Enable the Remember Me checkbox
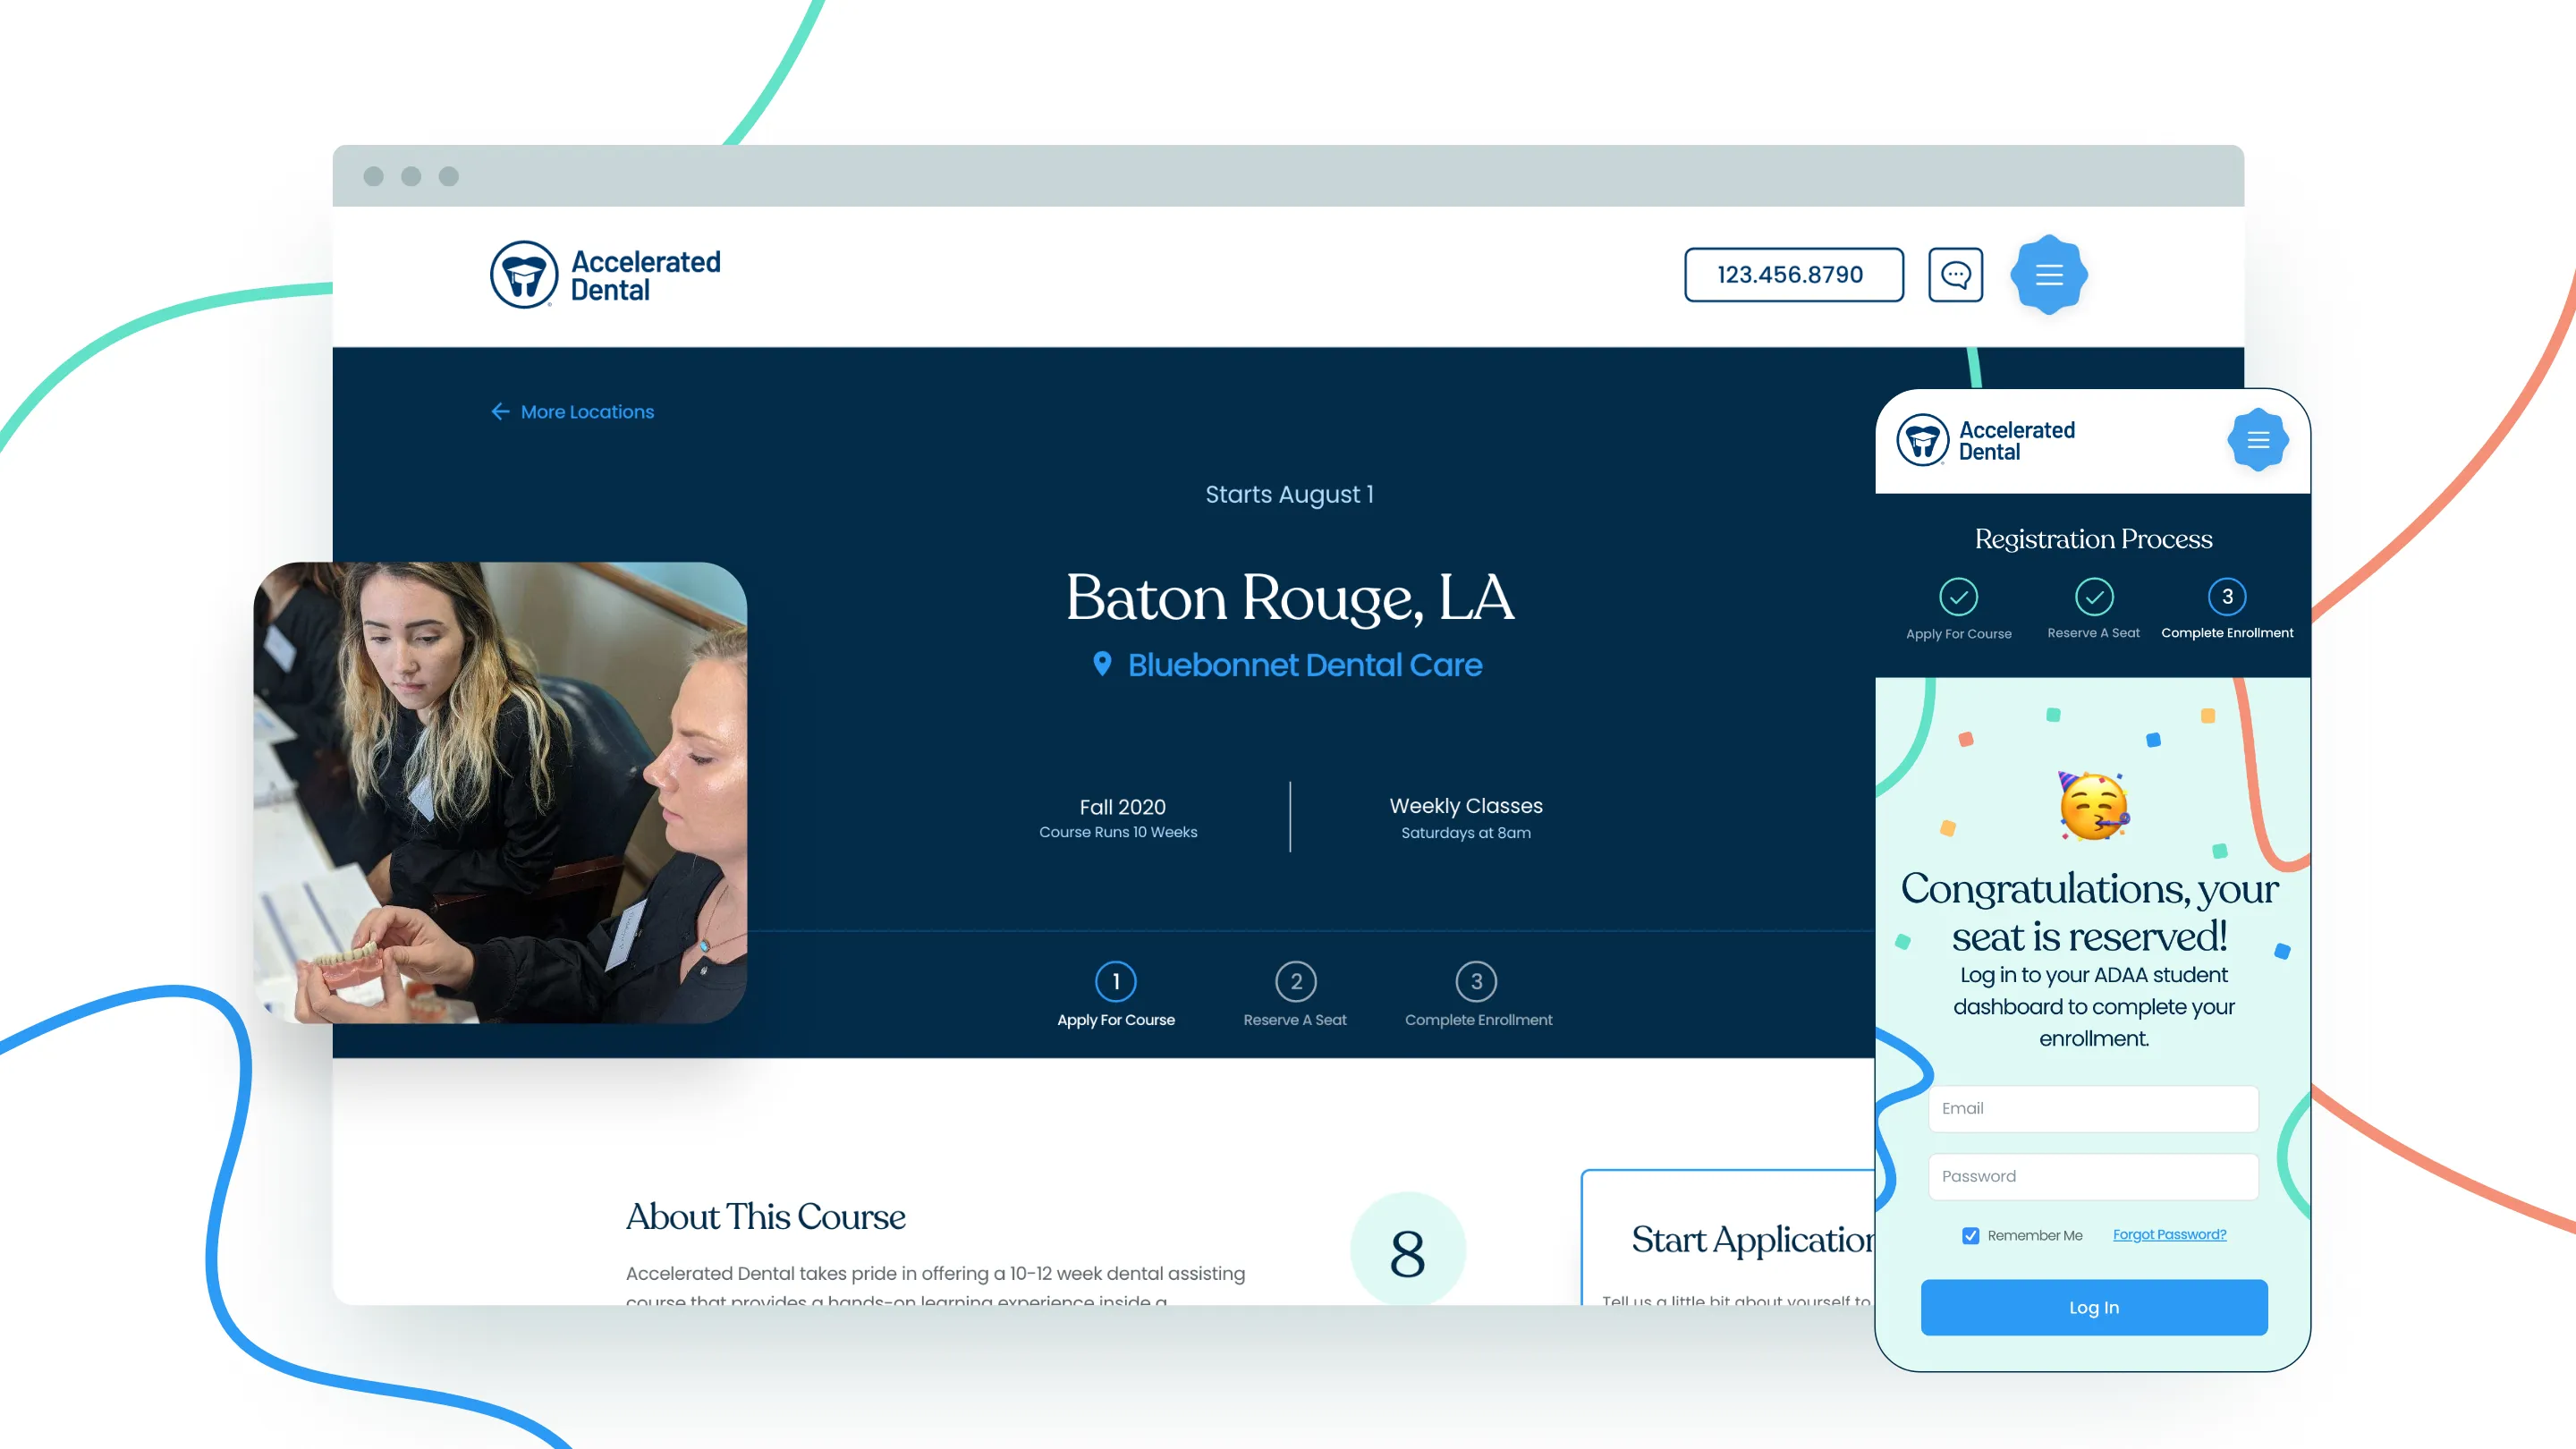This screenshot has height=1449, width=2576. (1970, 1235)
